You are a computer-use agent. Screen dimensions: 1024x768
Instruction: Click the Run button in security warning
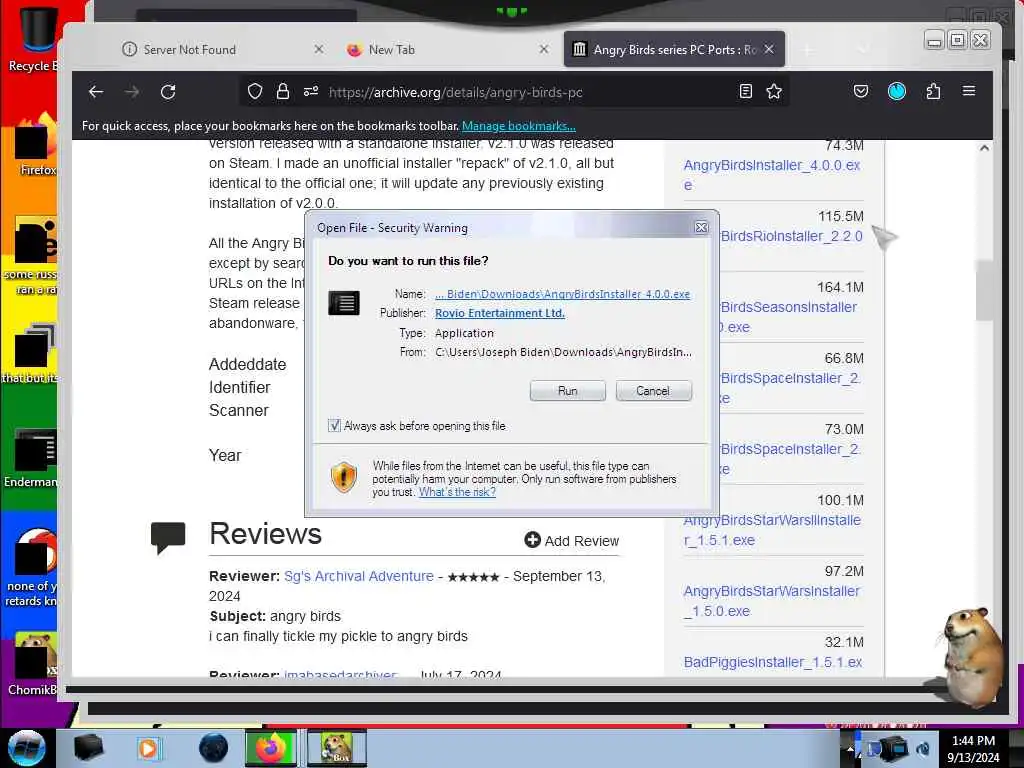click(x=568, y=391)
